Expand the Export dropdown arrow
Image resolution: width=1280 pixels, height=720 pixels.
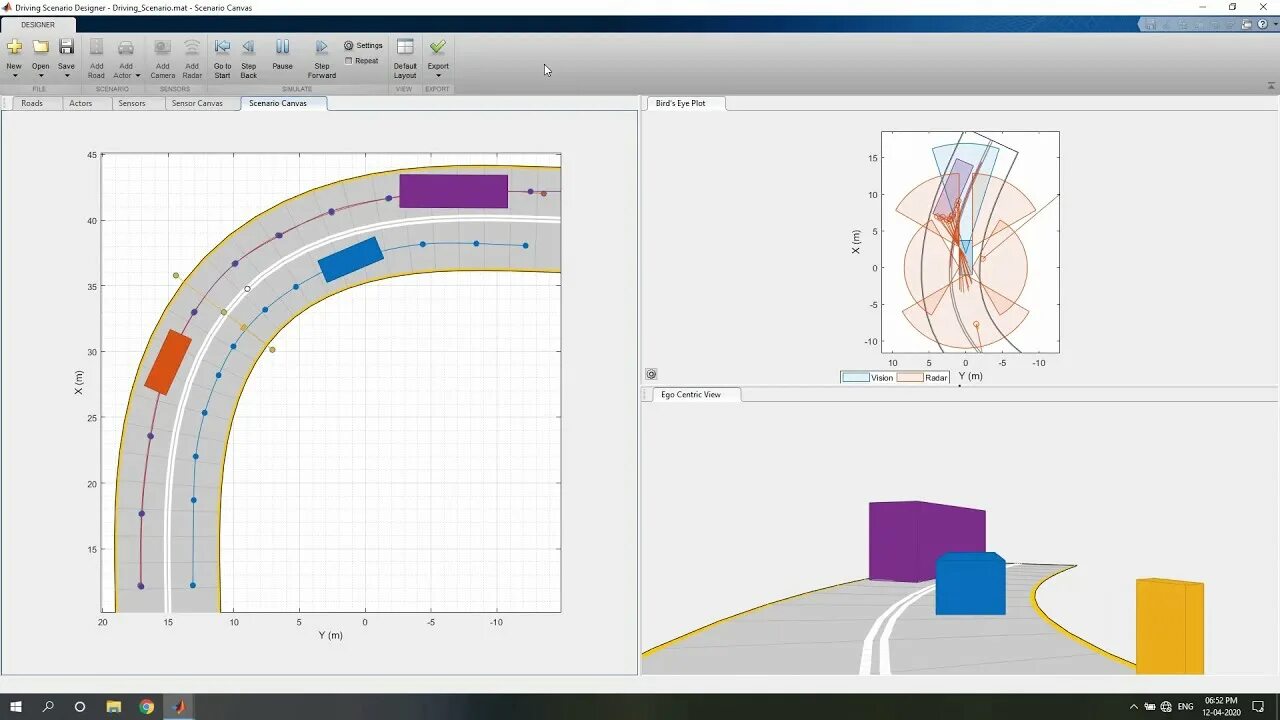pos(438,76)
